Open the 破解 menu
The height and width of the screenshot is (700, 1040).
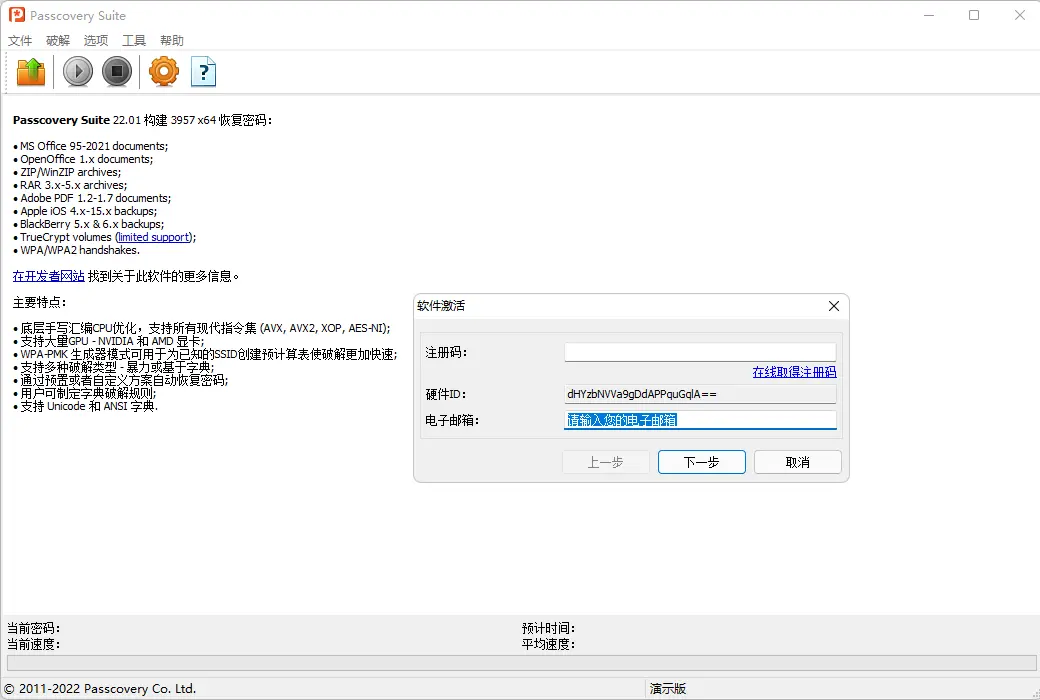[58, 40]
